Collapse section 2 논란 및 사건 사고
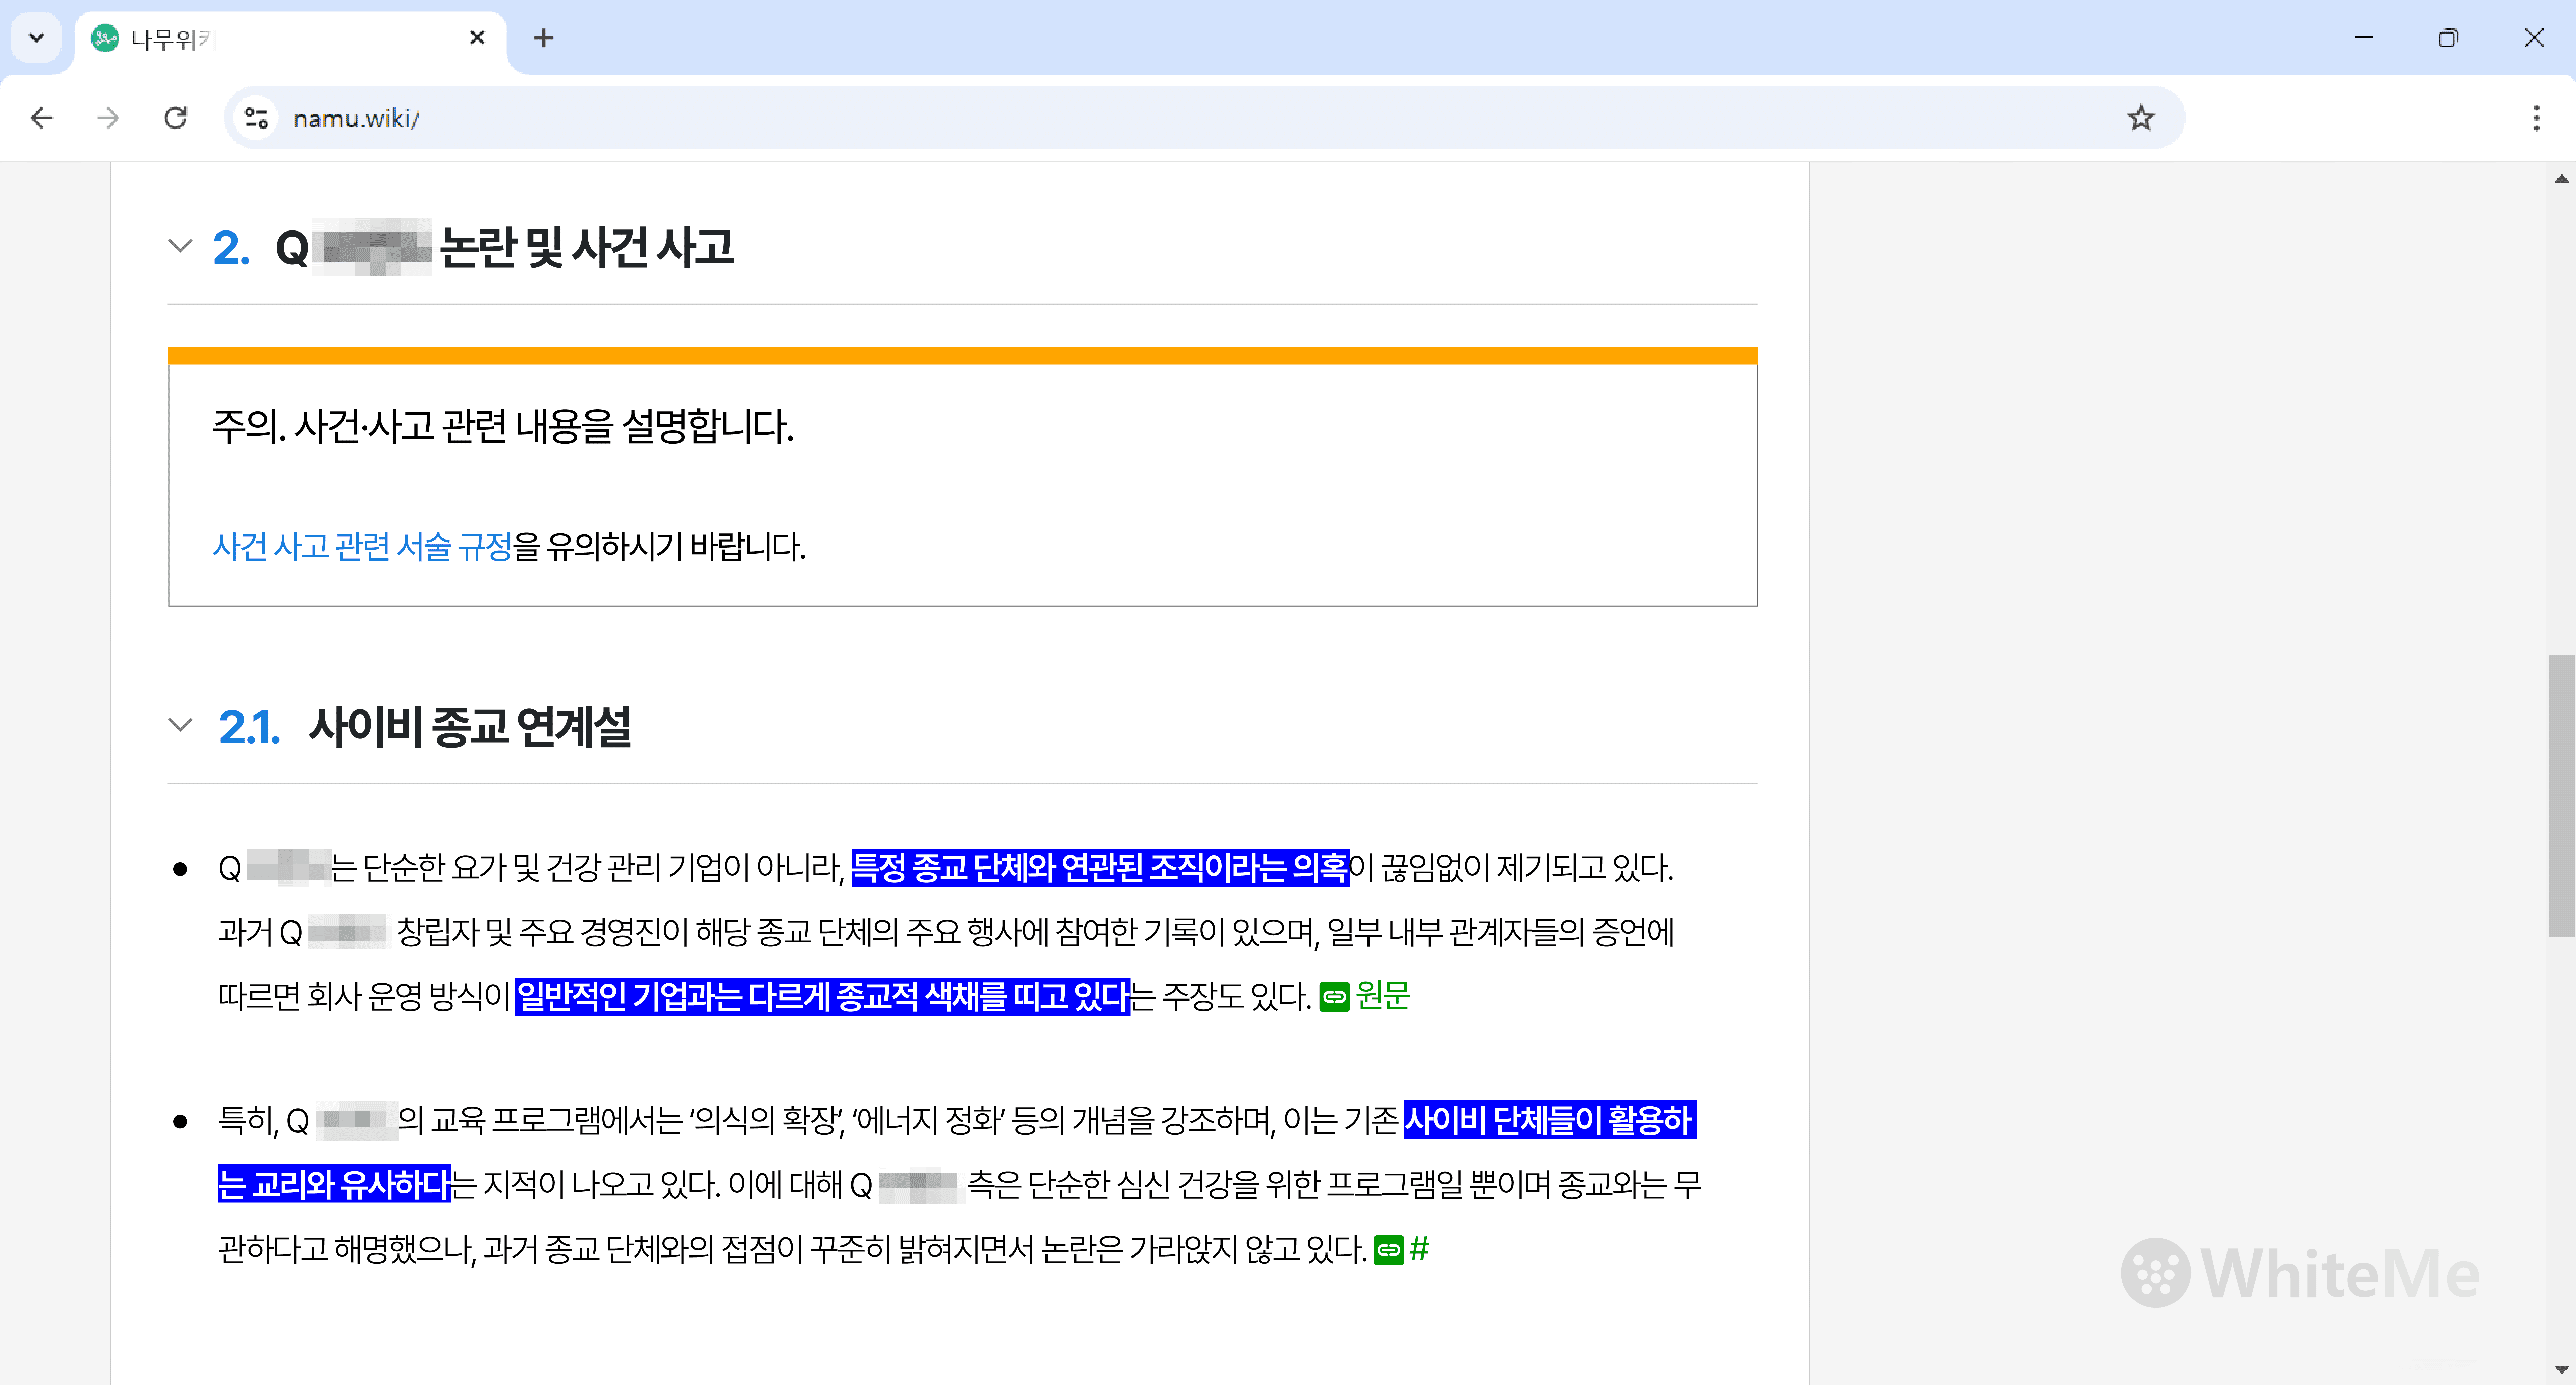 click(180, 246)
